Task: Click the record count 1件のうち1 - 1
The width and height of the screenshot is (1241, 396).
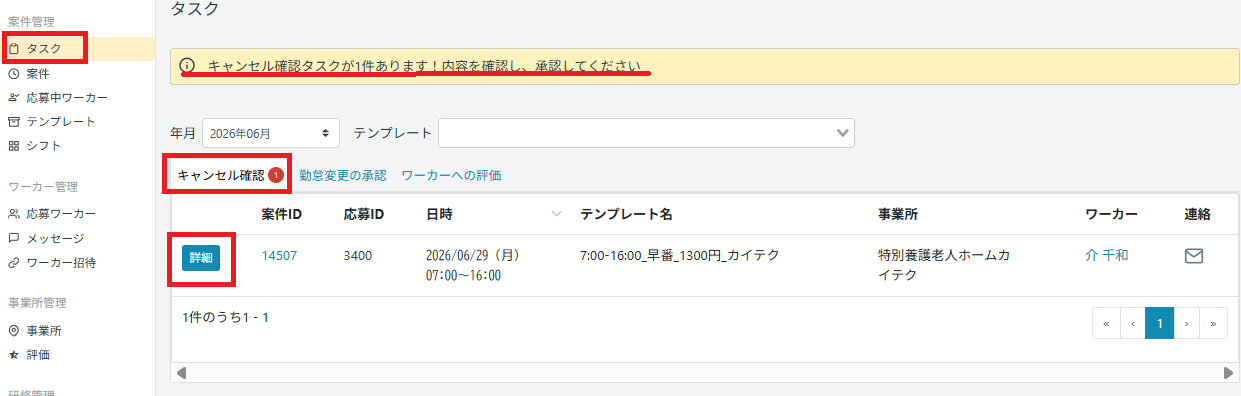Action: tap(226, 317)
